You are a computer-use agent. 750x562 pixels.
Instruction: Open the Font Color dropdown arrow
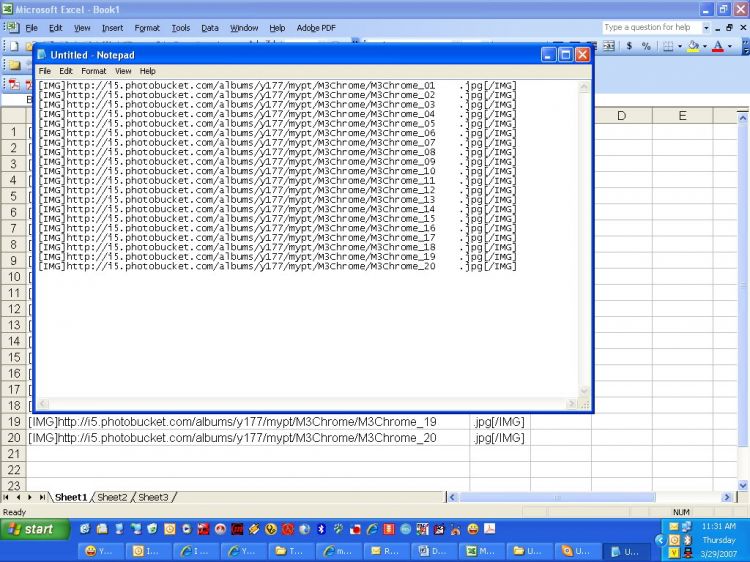click(729, 46)
